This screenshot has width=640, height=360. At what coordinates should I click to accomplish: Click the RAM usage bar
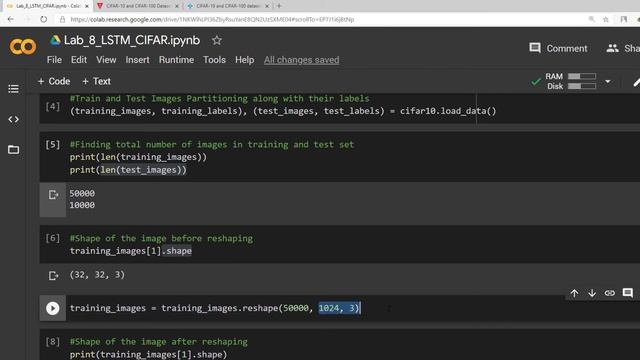point(582,76)
